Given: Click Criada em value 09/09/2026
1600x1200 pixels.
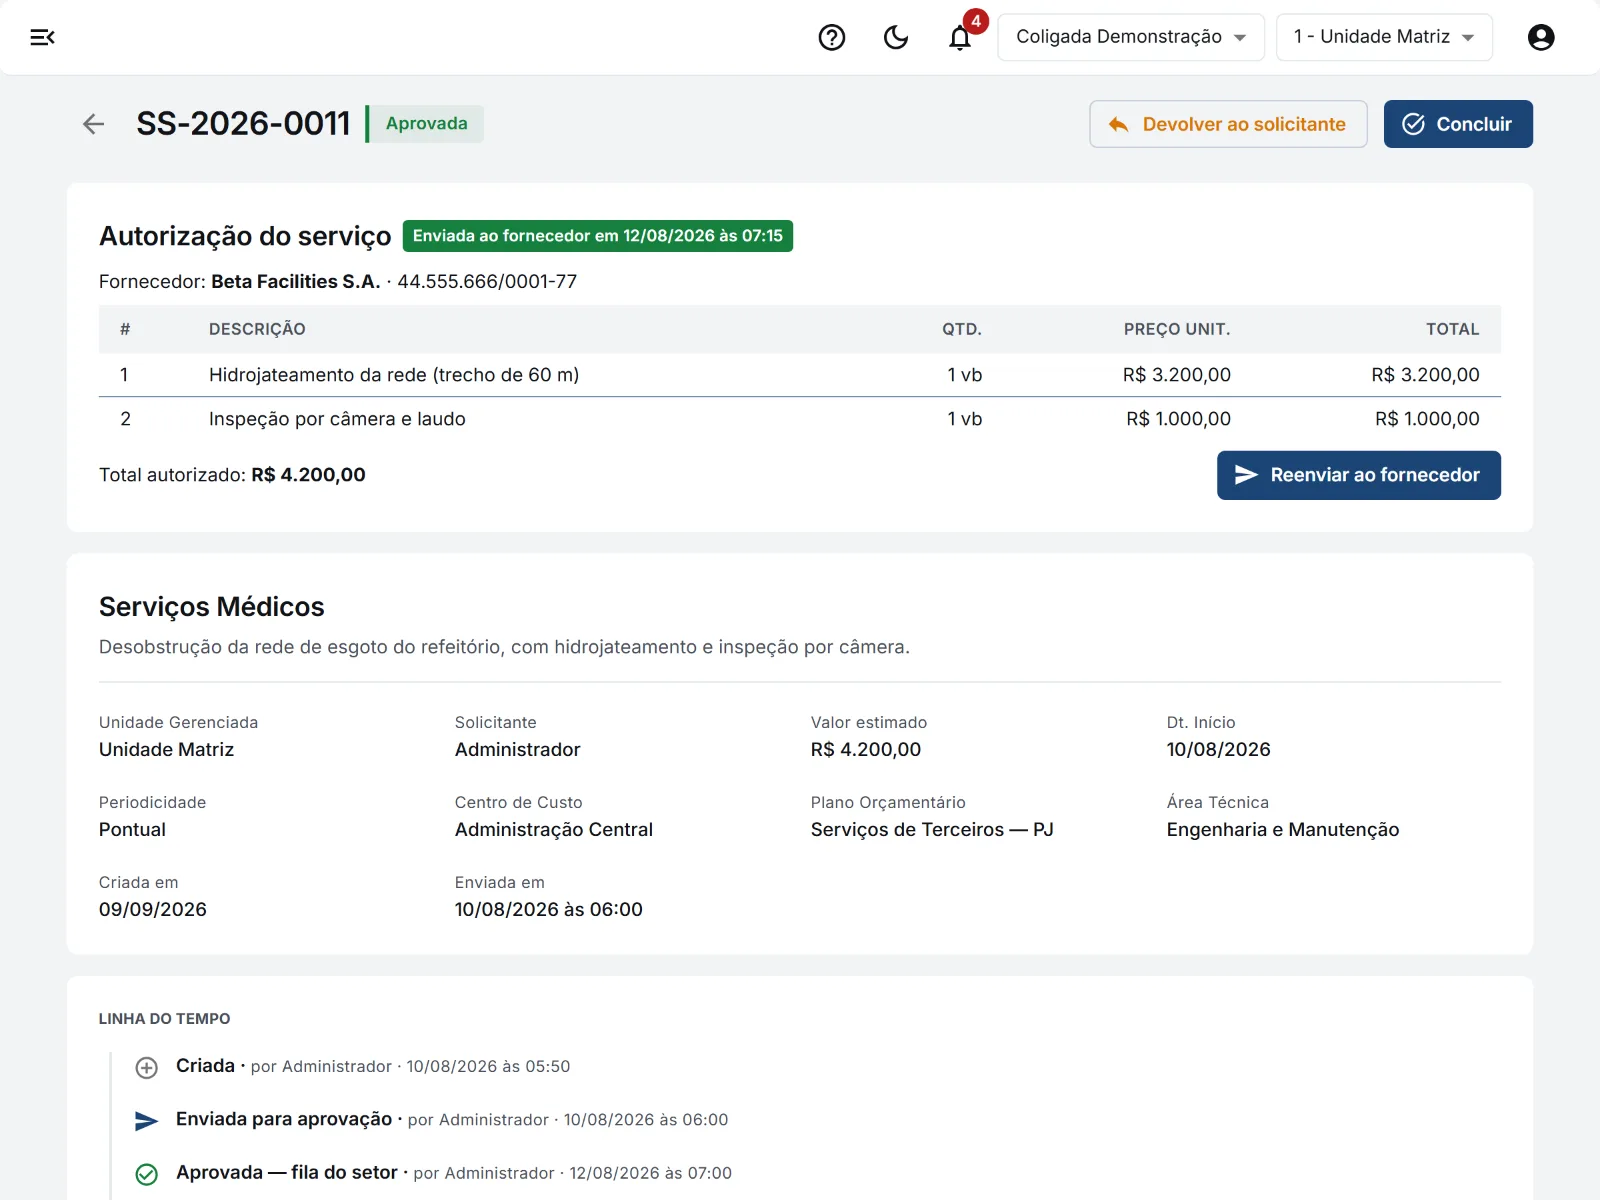Looking at the screenshot, I should tap(153, 910).
